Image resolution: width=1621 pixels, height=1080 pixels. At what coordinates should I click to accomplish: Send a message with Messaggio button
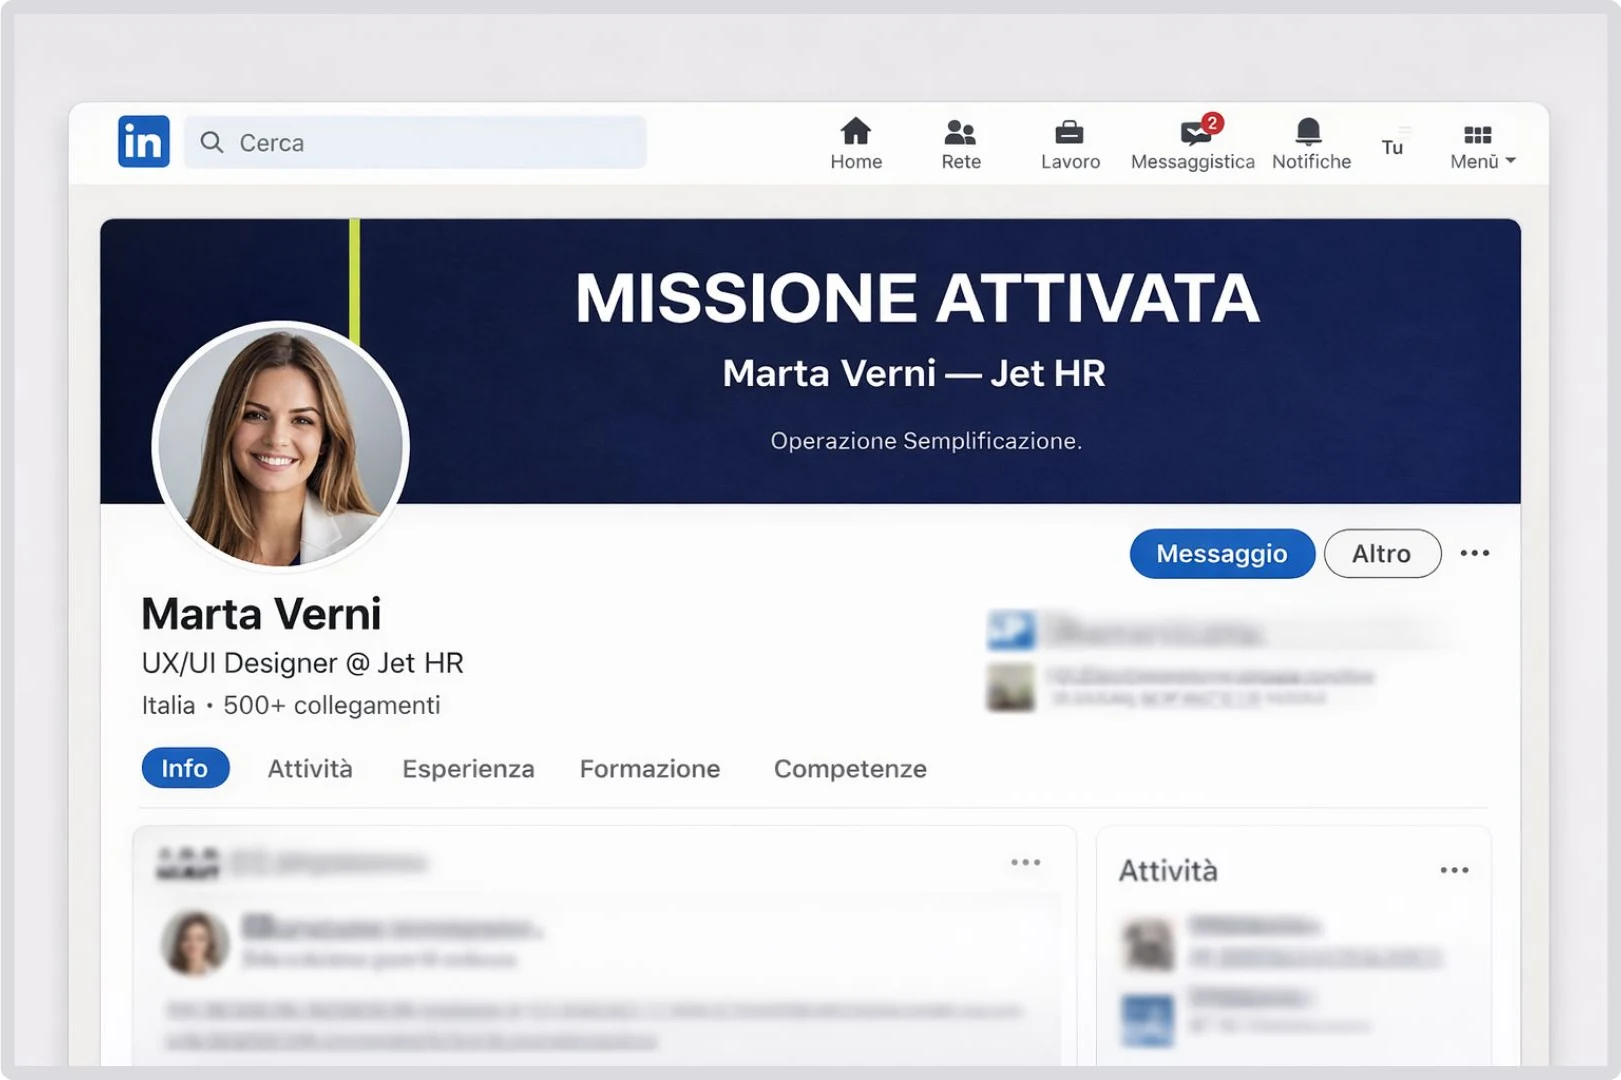[1222, 553]
